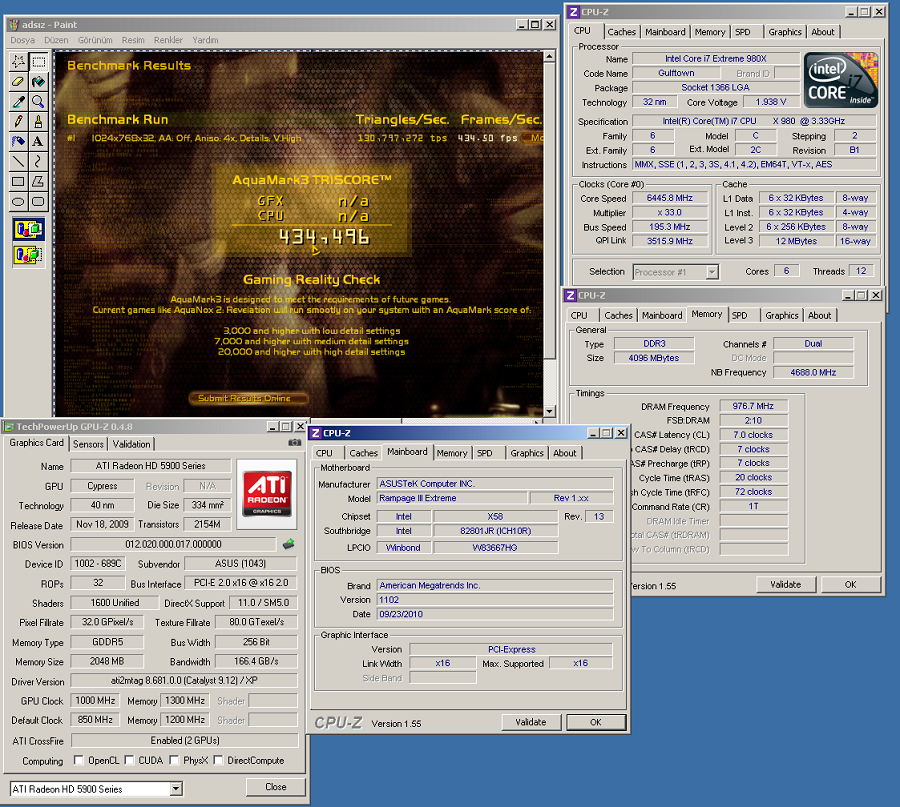The width and height of the screenshot is (900, 807).
Task: Open the Düzen menu in Paint
Action: click(56, 40)
